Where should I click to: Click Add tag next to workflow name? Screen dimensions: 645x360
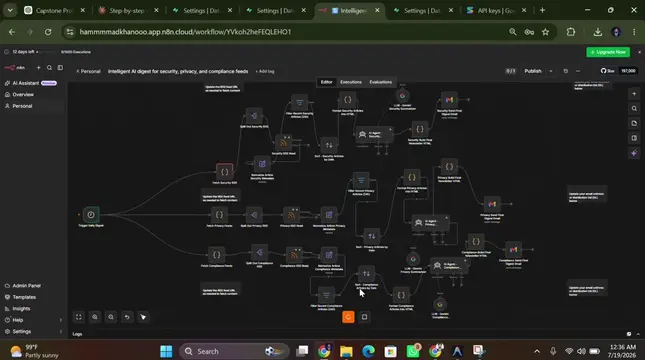tap(265, 71)
